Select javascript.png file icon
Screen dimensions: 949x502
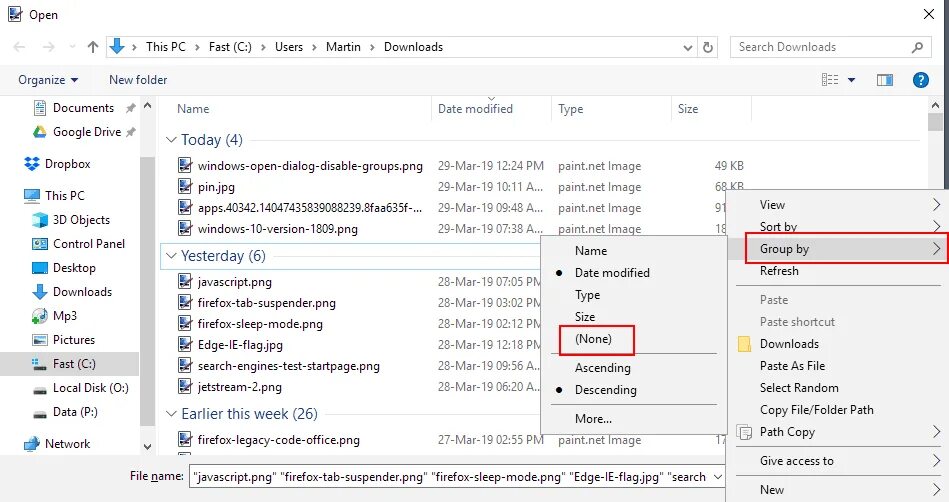[x=185, y=282]
